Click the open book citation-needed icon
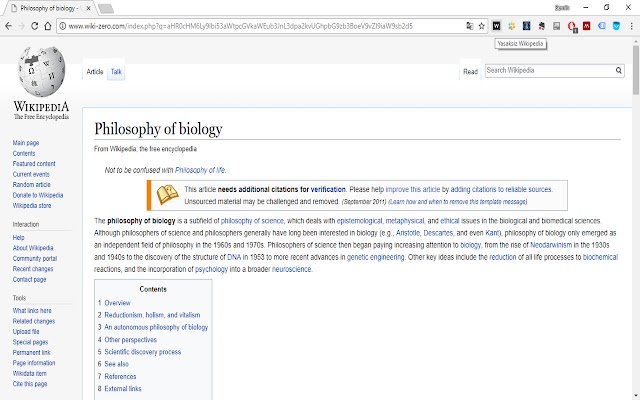Screen dimensions: 640x400 point(167,195)
